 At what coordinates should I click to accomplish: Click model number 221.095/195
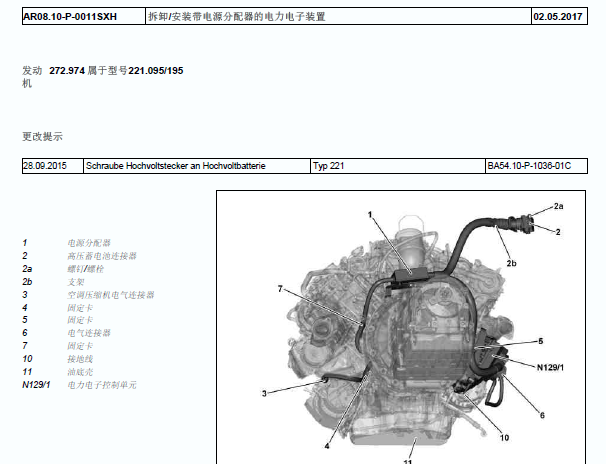(156, 71)
